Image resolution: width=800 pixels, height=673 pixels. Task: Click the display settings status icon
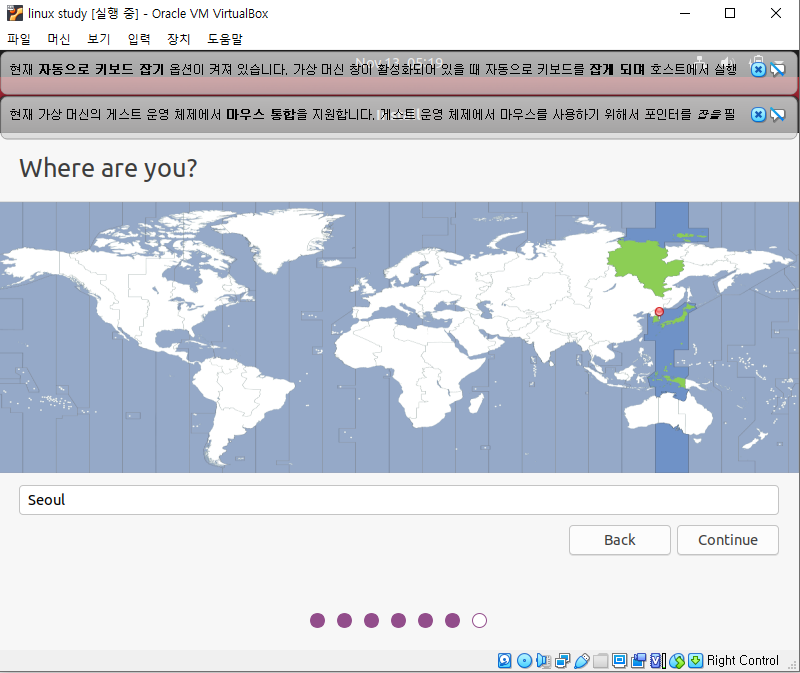pos(619,660)
